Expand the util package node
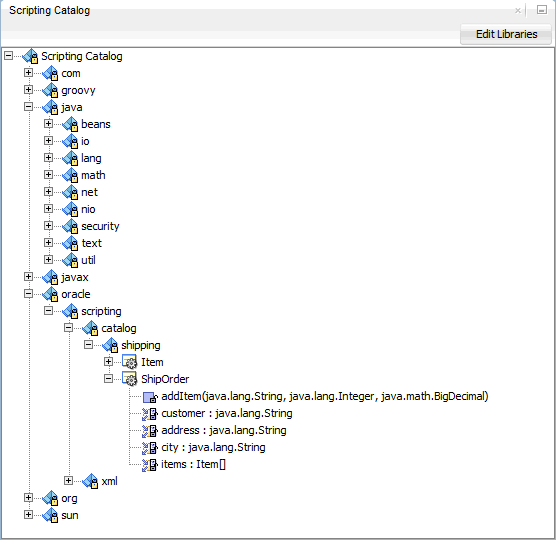The width and height of the screenshot is (556, 540). (x=49, y=260)
